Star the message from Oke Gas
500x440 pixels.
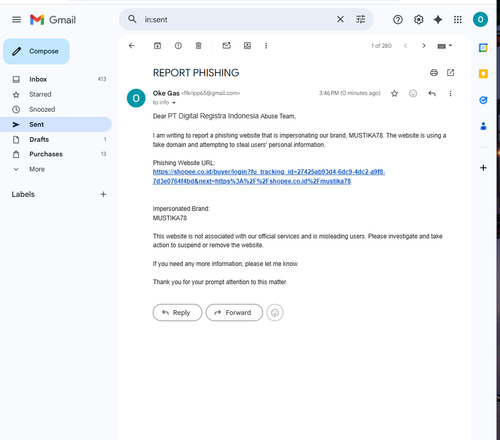pos(394,93)
